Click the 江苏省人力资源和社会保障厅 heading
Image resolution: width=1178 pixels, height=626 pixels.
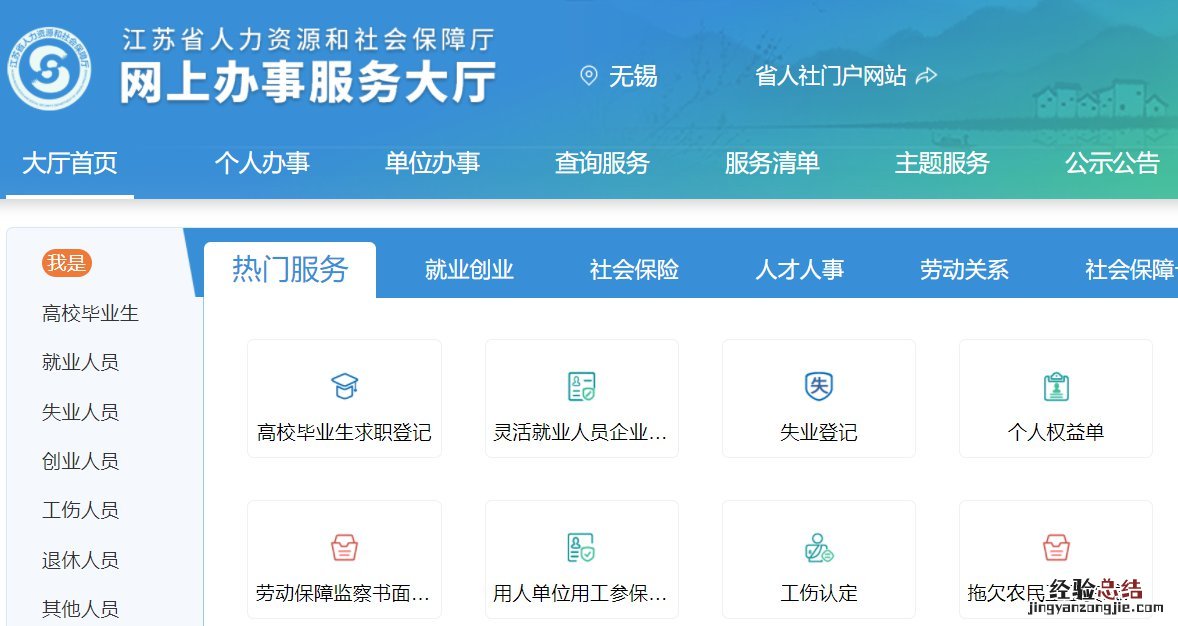(308, 40)
